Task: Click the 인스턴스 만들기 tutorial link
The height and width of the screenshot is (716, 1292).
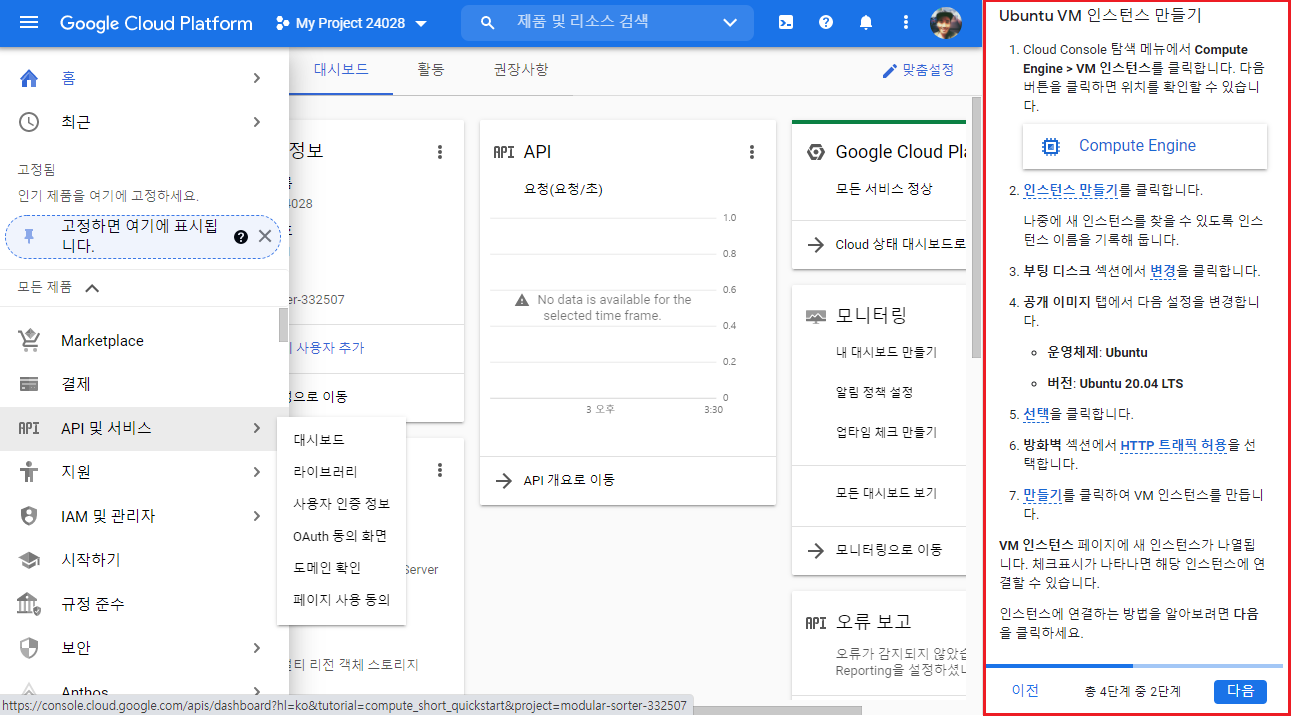Action: click(1070, 190)
